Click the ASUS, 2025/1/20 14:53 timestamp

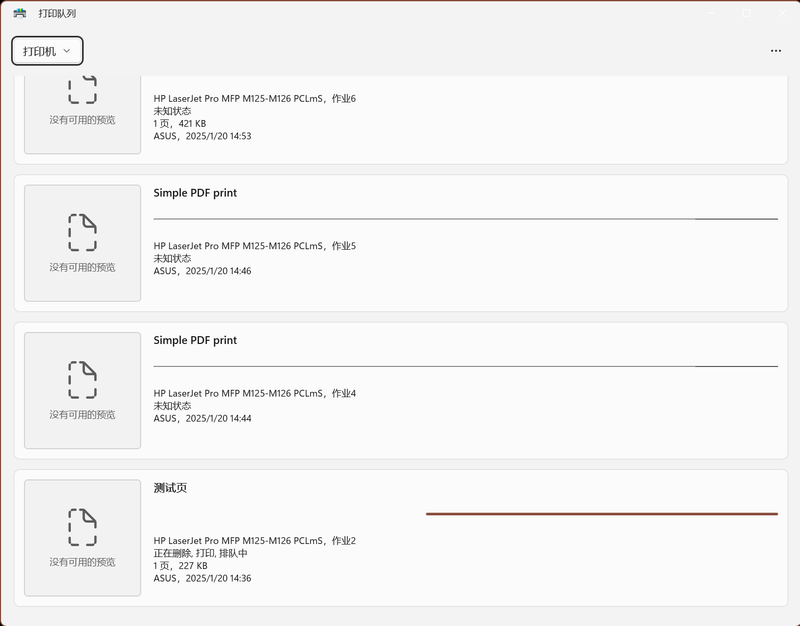[202, 136]
